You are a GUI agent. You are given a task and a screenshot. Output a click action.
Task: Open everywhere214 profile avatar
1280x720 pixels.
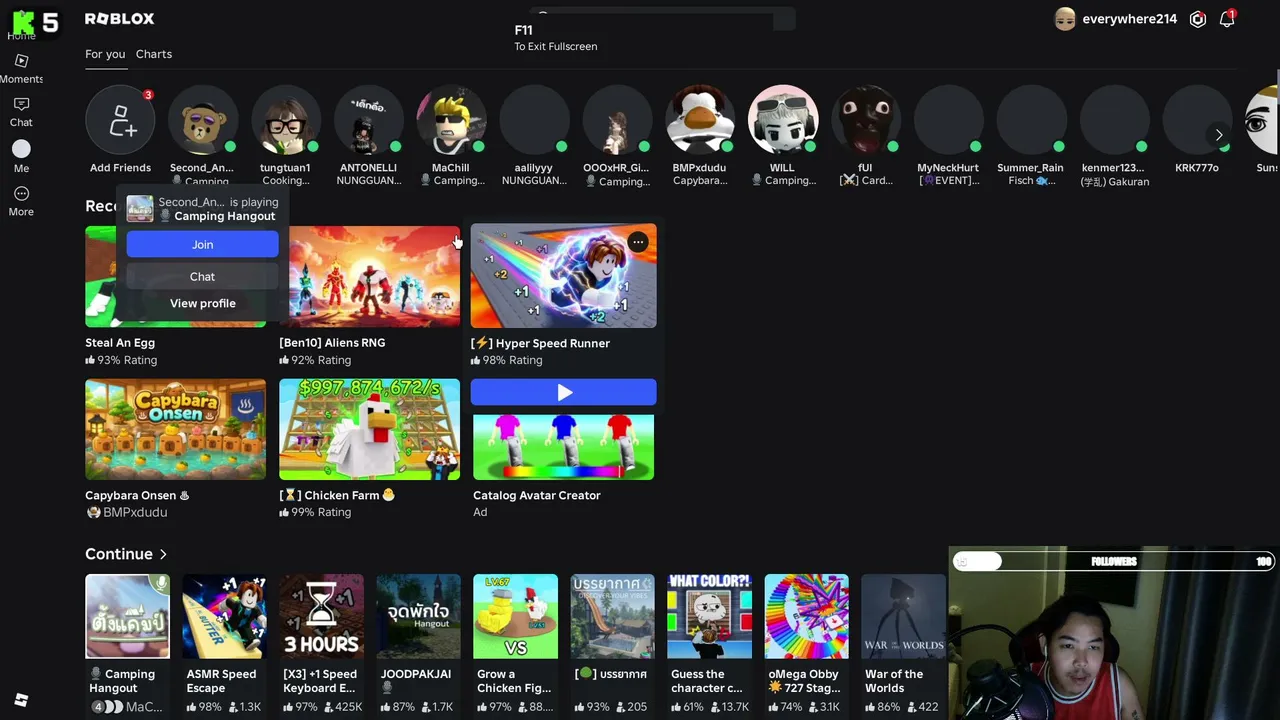click(x=1065, y=19)
